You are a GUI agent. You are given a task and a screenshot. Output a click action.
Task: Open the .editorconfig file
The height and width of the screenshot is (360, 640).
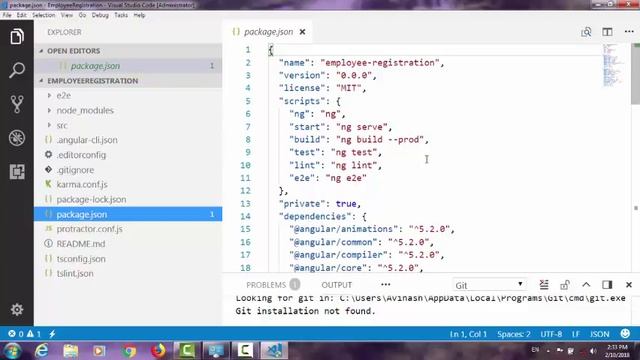(x=128, y=155)
